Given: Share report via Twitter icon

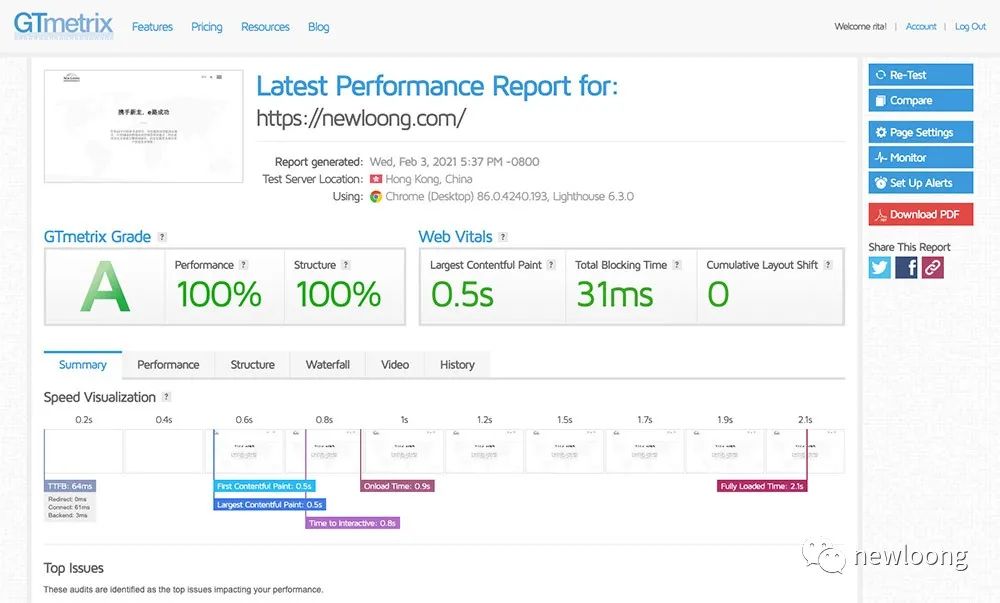Looking at the screenshot, I should [x=880, y=267].
